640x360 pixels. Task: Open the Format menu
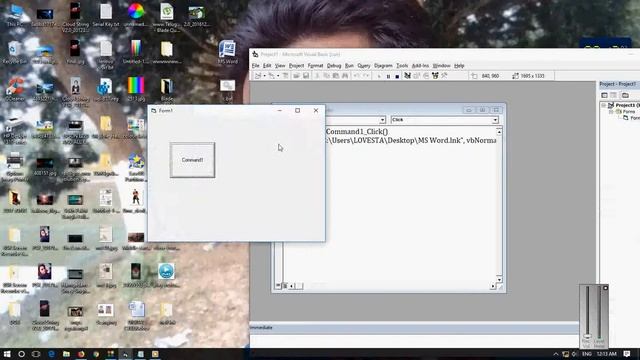[315, 66]
